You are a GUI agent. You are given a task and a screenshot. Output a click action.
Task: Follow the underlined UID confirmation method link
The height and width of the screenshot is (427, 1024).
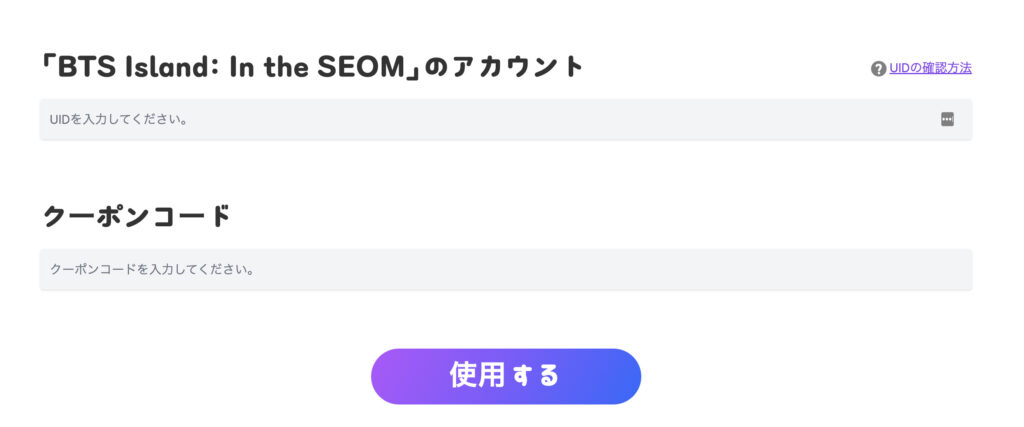point(930,68)
